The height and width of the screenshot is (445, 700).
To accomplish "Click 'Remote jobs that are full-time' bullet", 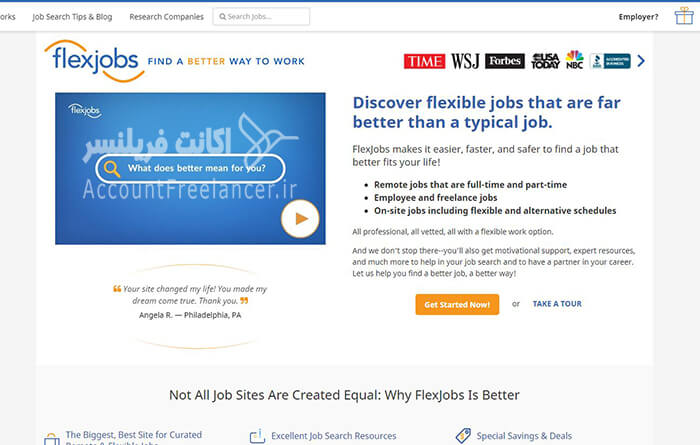I will [x=471, y=185].
